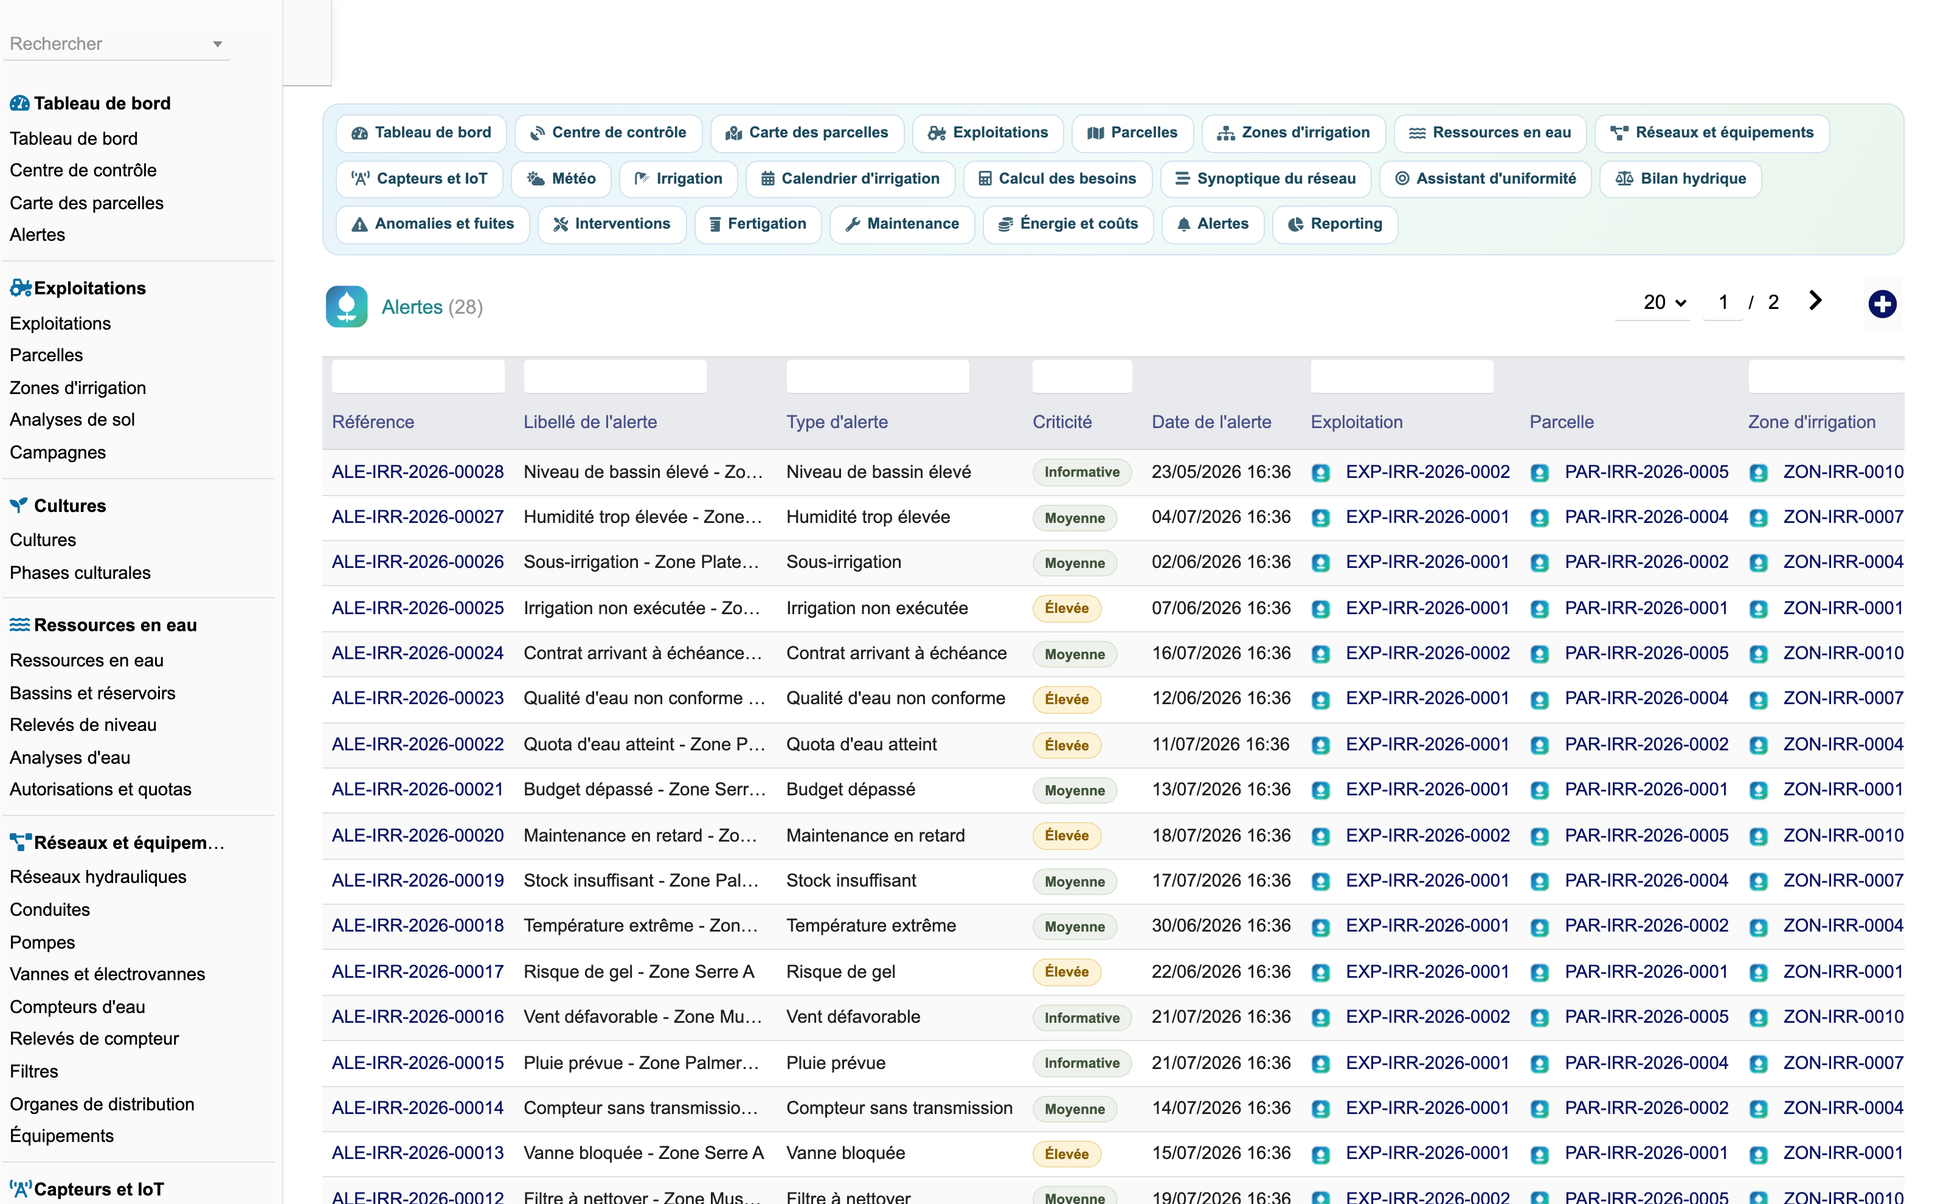
Task: Open Analyses de sol in sidebar
Action: [x=72, y=420]
